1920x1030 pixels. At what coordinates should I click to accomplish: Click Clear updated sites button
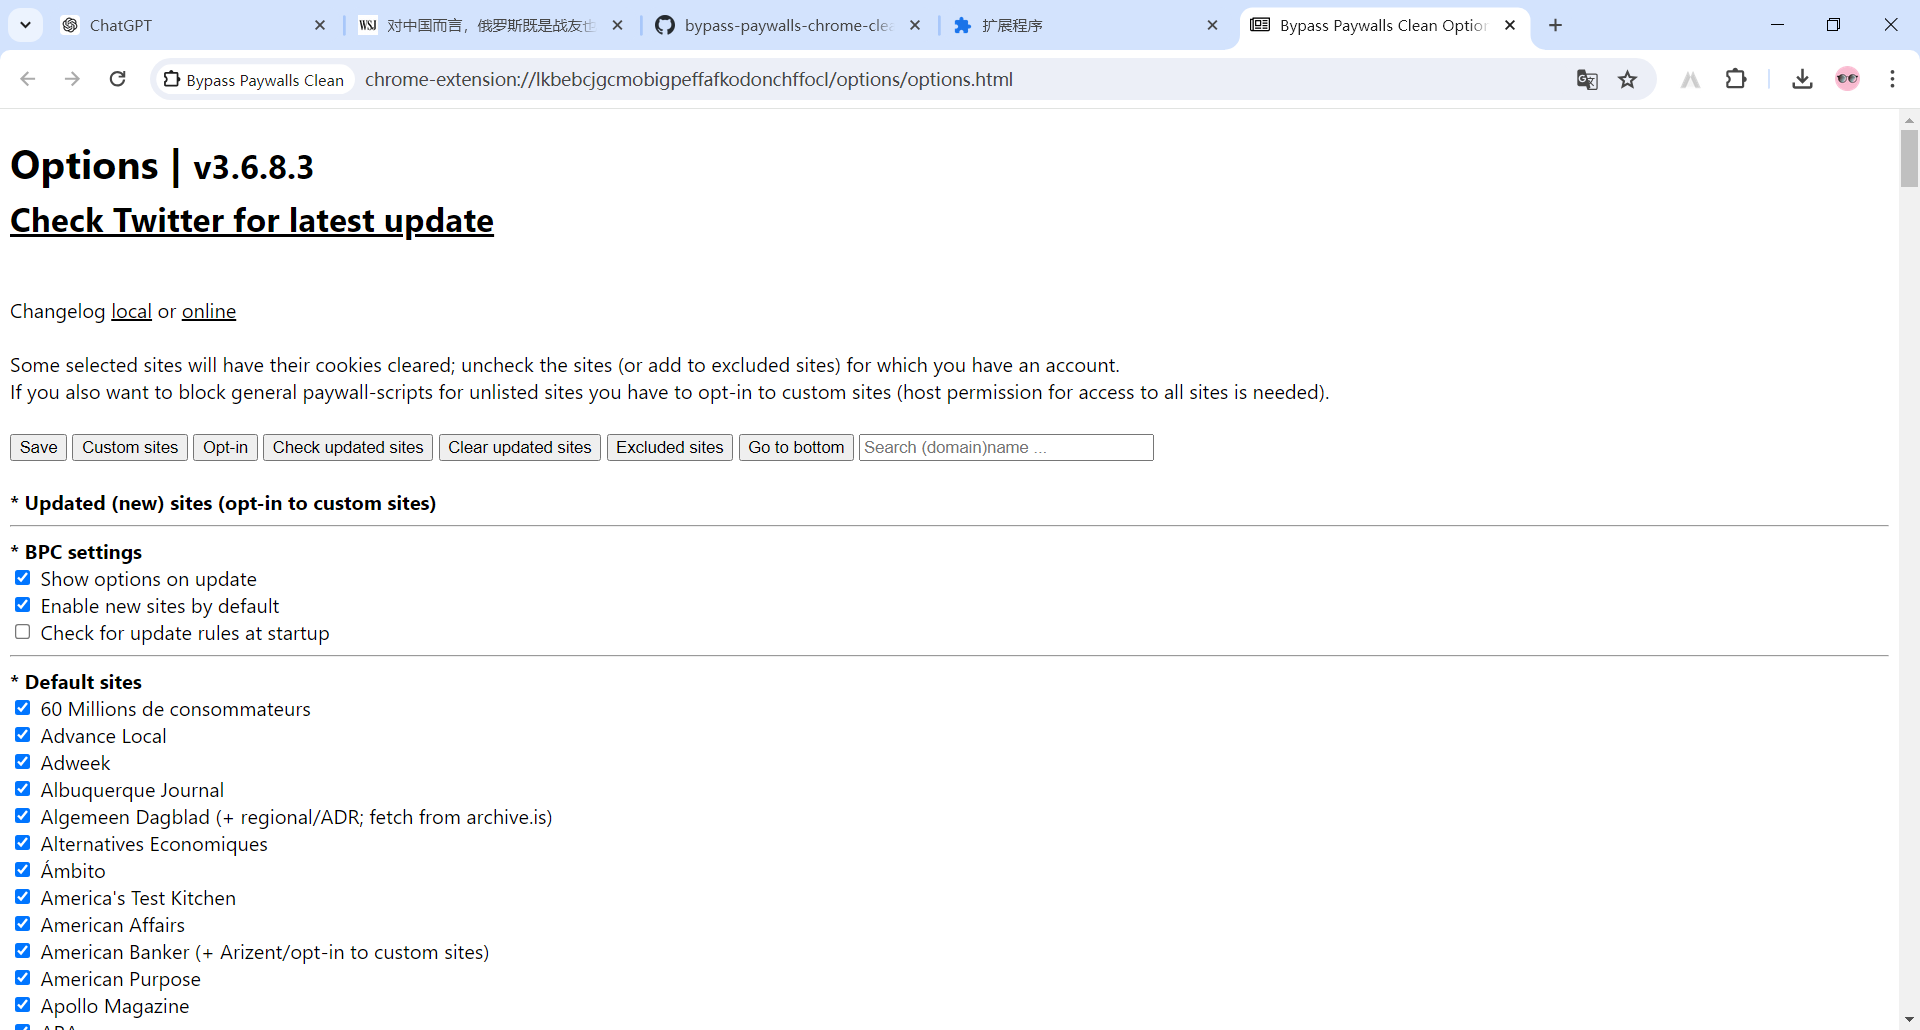[x=520, y=447]
